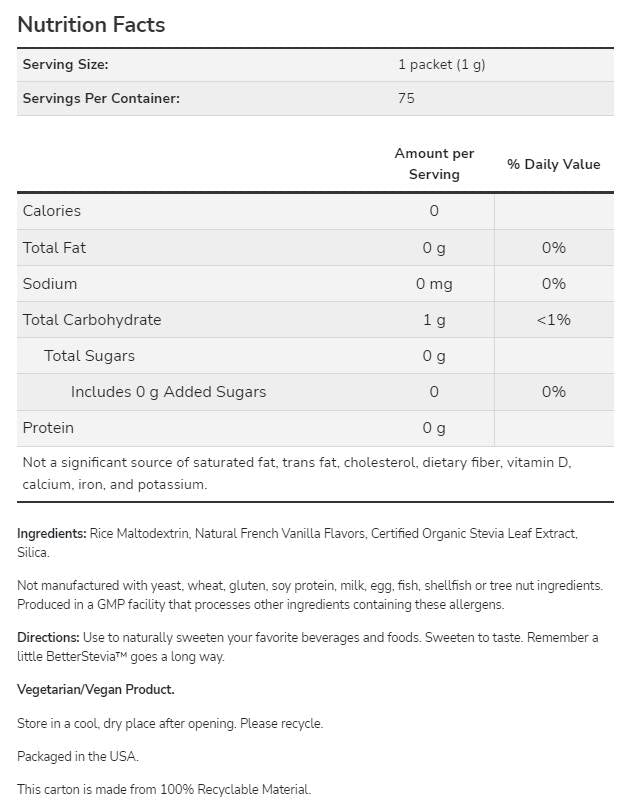Click the Total Sugars row label
This screenshot has height=806, width=632.
[89, 356]
